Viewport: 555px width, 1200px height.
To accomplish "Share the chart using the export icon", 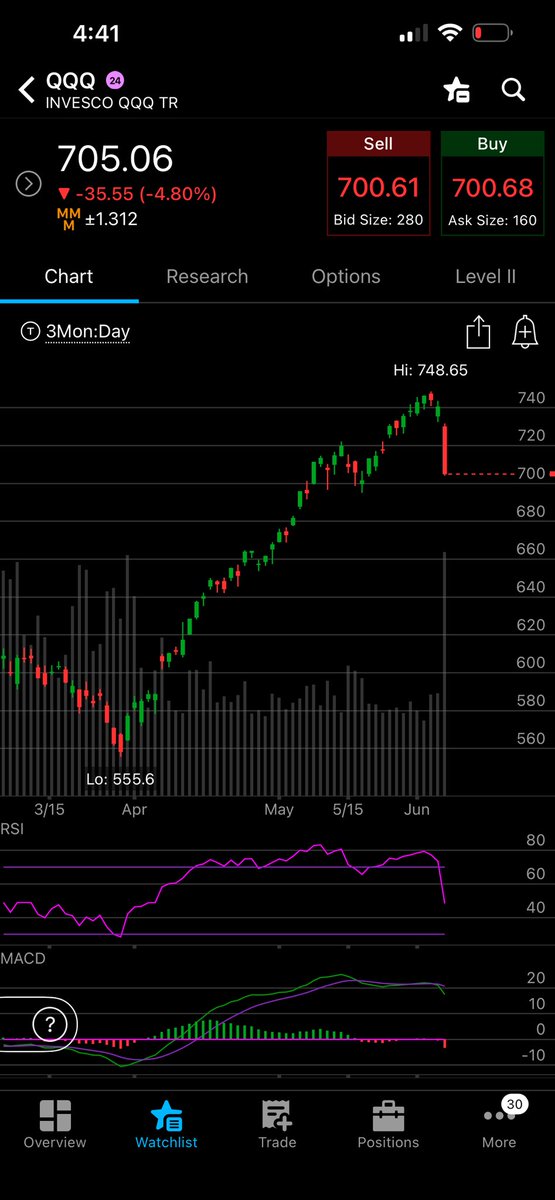I will click(478, 332).
